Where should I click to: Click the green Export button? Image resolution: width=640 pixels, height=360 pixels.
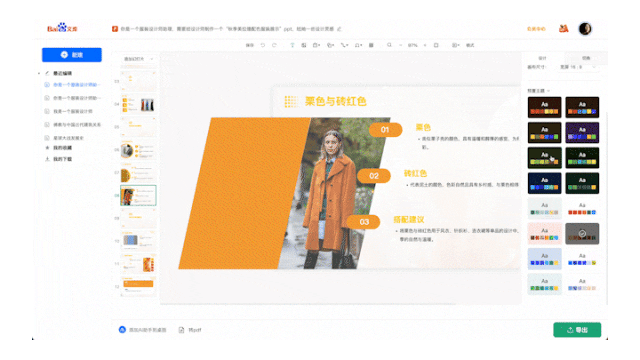pos(577,330)
